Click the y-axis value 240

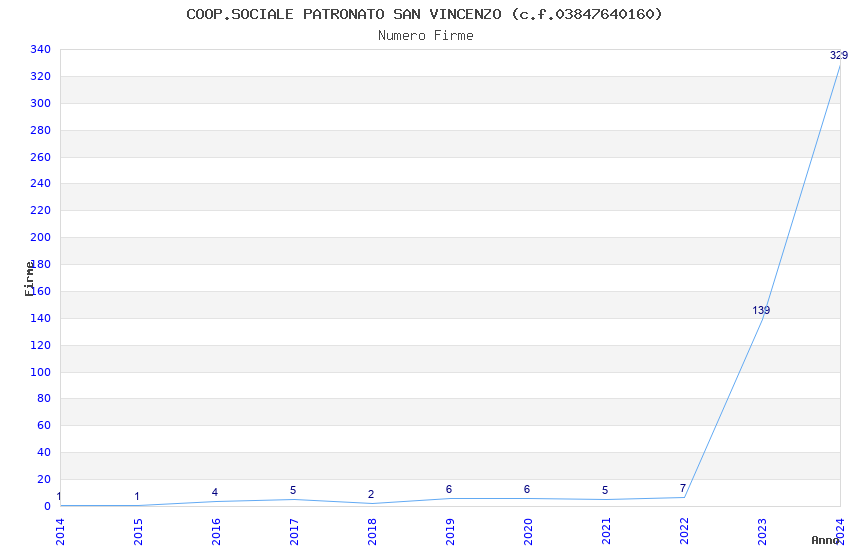[x=41, y=183]
